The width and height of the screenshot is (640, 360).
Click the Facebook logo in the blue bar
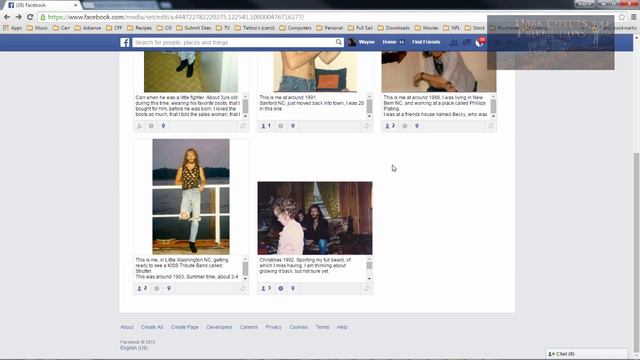point(124,42)
